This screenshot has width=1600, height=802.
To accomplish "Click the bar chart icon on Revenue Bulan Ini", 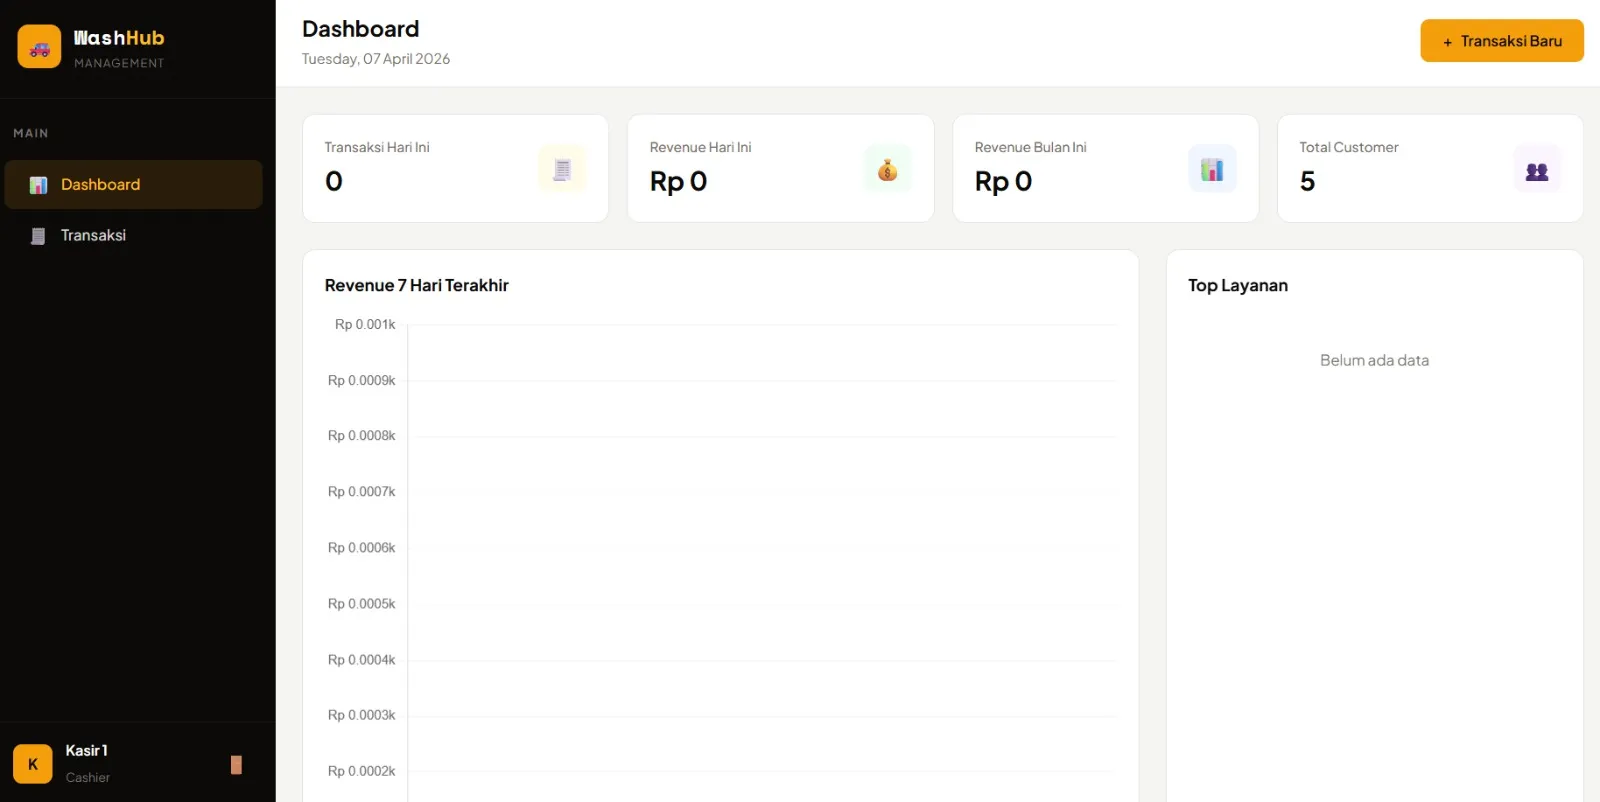I will coord(1212,169).
